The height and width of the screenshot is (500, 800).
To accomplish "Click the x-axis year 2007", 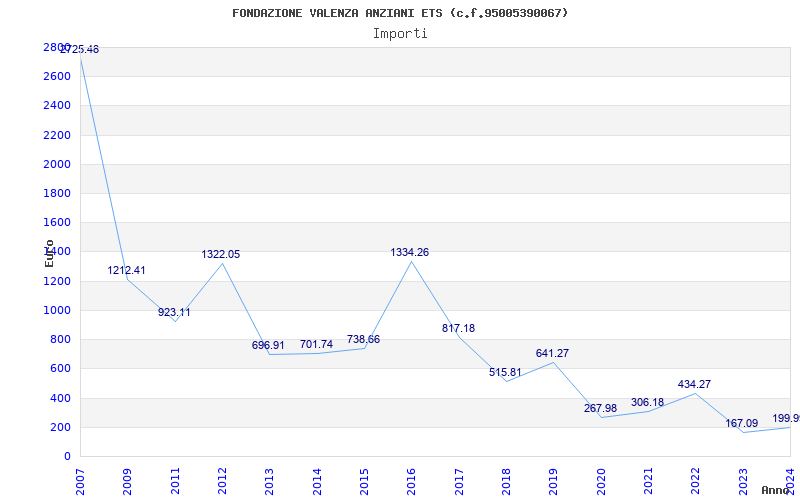I will coord(80,482).
